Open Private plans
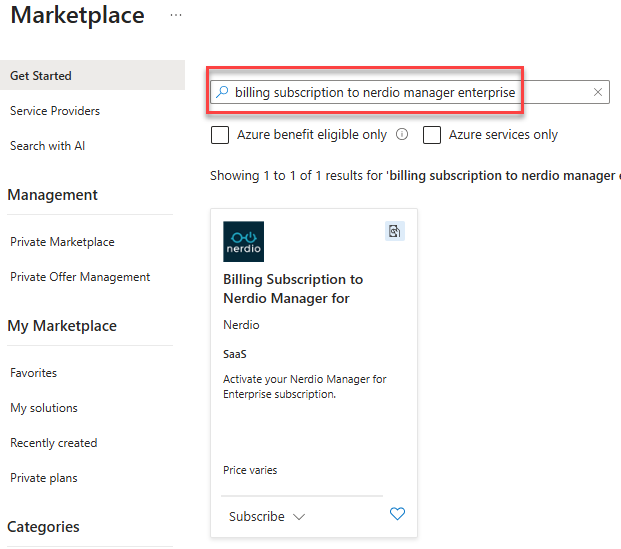Viewport: 621px width, 549px height. pos(44,478)
